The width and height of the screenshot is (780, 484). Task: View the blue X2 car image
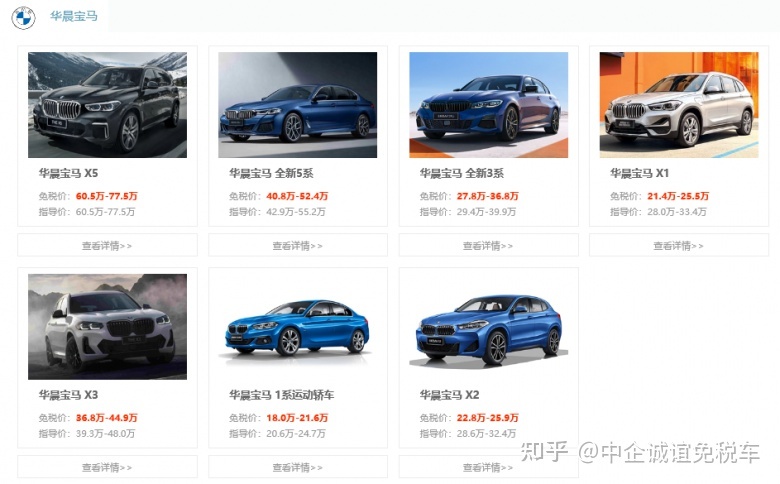(x=488, y=327)
